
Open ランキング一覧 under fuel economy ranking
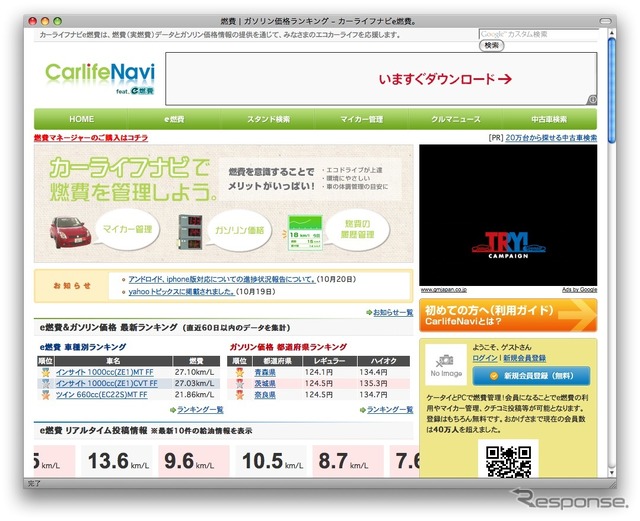[200, 410]
